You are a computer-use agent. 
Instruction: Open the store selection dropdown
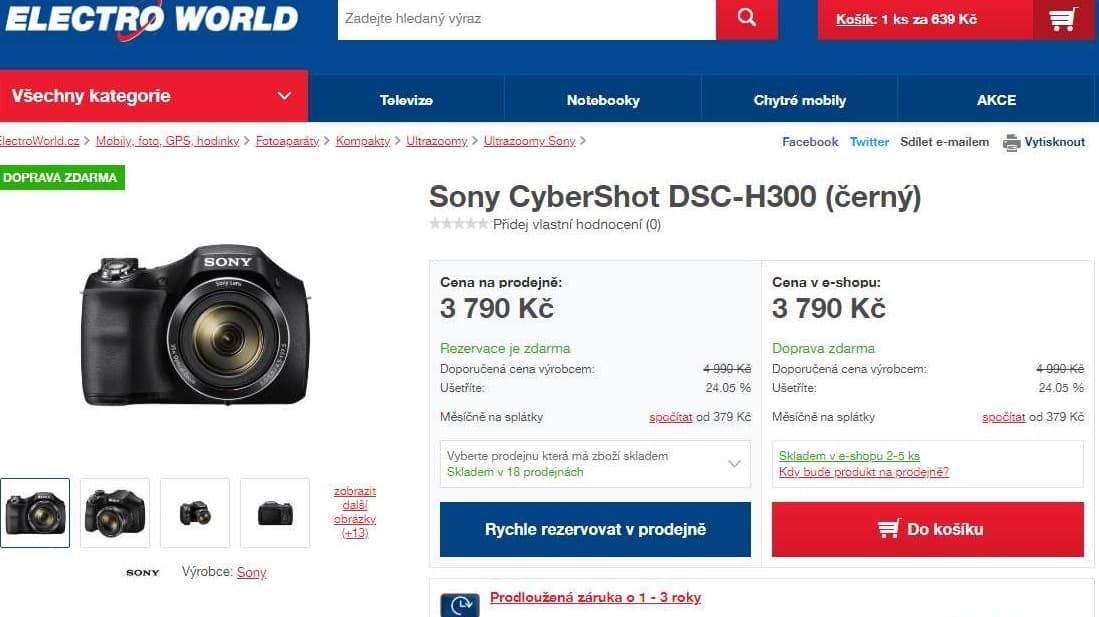tap(595, 463)
